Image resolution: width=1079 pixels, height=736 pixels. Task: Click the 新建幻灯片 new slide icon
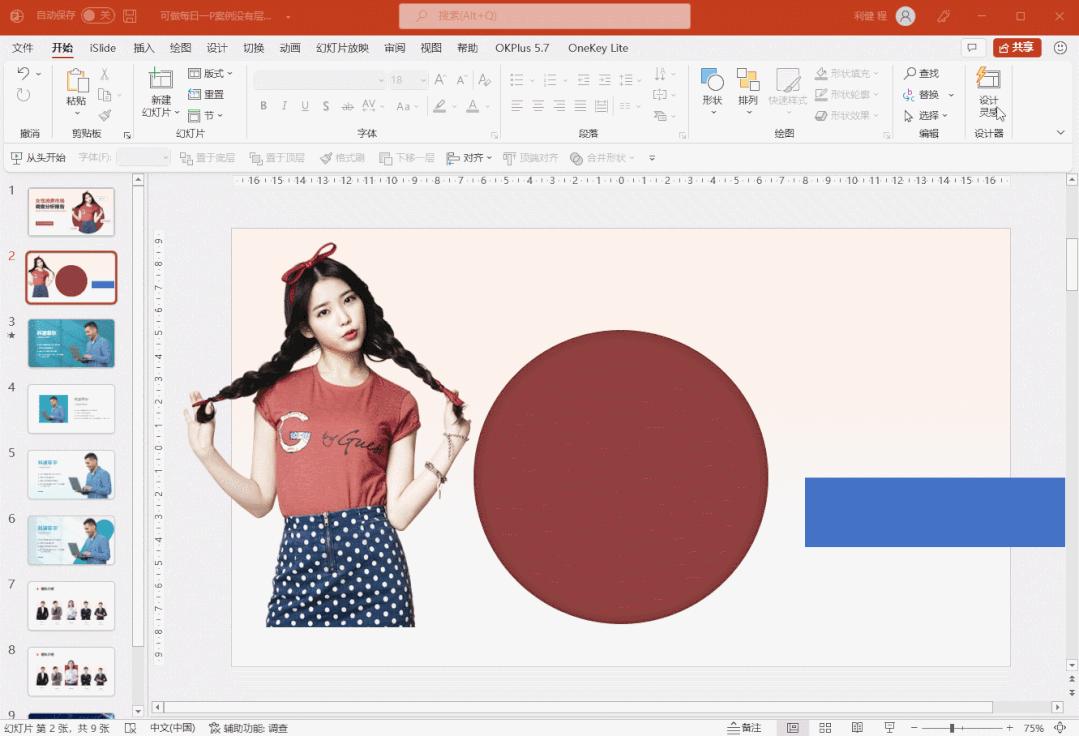coord(160,81)
